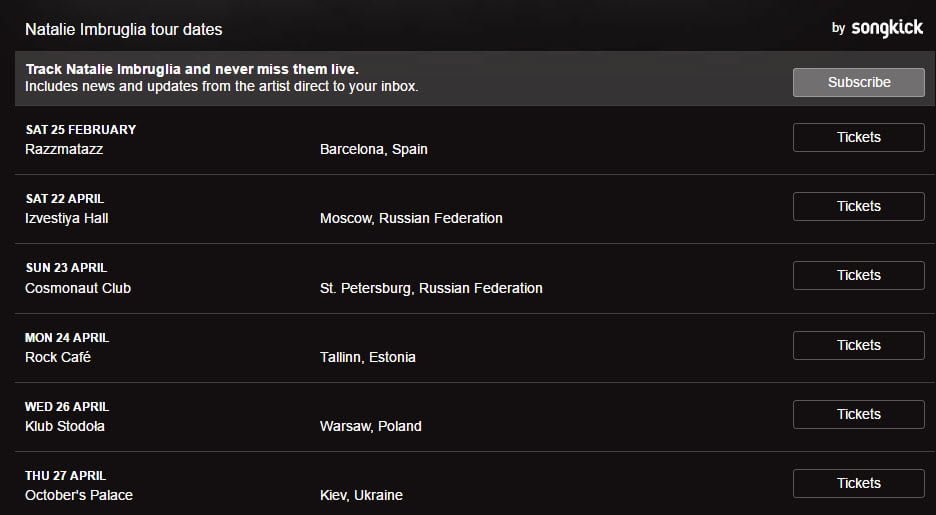Screen dimensions: 936x515
Task: Get Tickets for Kiev October's Palace show
Action: pos(858,483)
